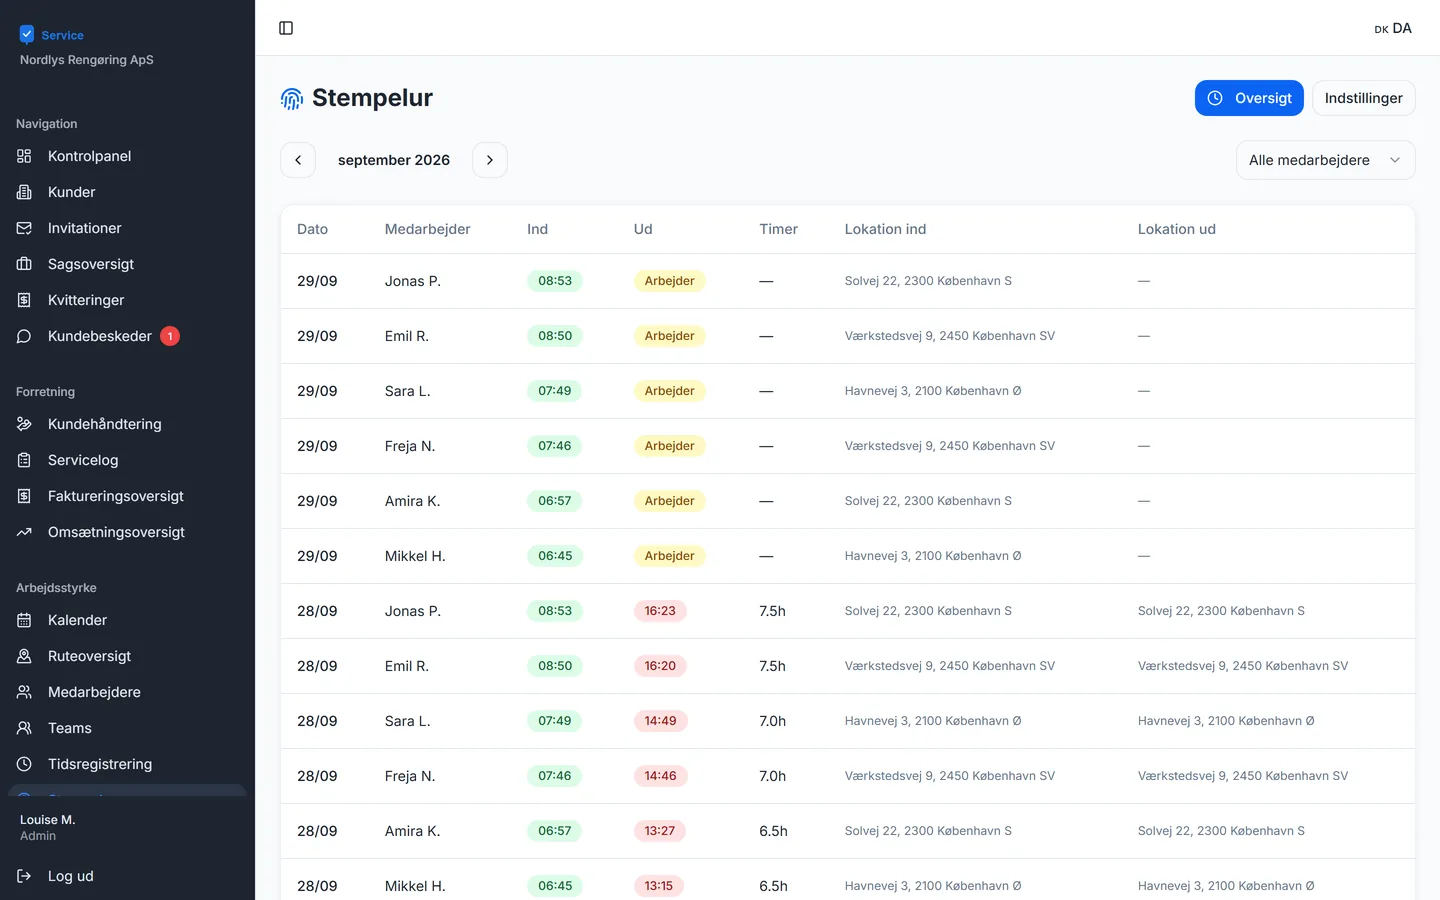This screenshot has width=1440, height=900.
Task: Open Kundebeskeder messages
Action: tap(127, 336)
